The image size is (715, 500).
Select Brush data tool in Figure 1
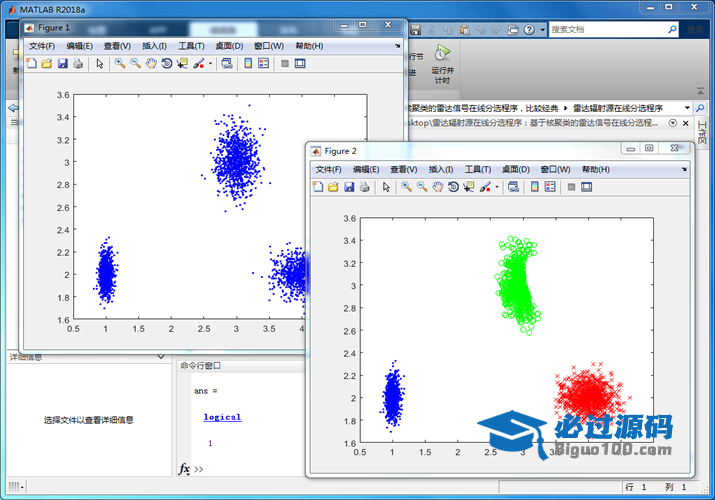click(198, 64)
